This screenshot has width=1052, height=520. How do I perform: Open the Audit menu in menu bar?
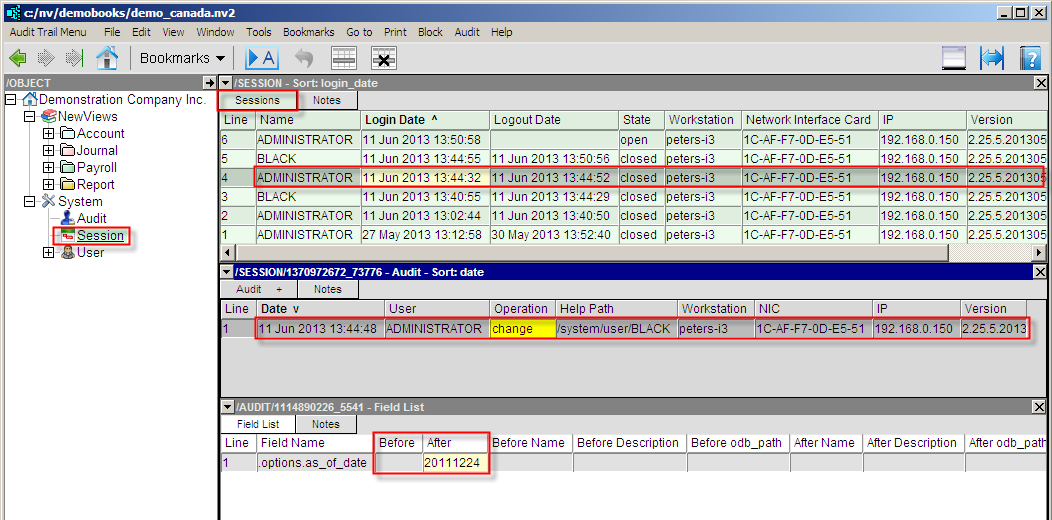point(467,32)
